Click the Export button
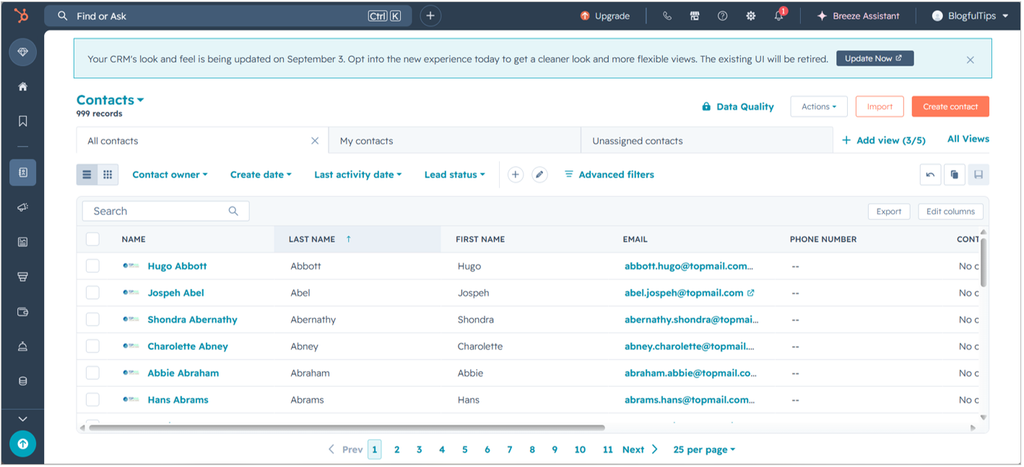1024x467 pixels. pos(889,211)
